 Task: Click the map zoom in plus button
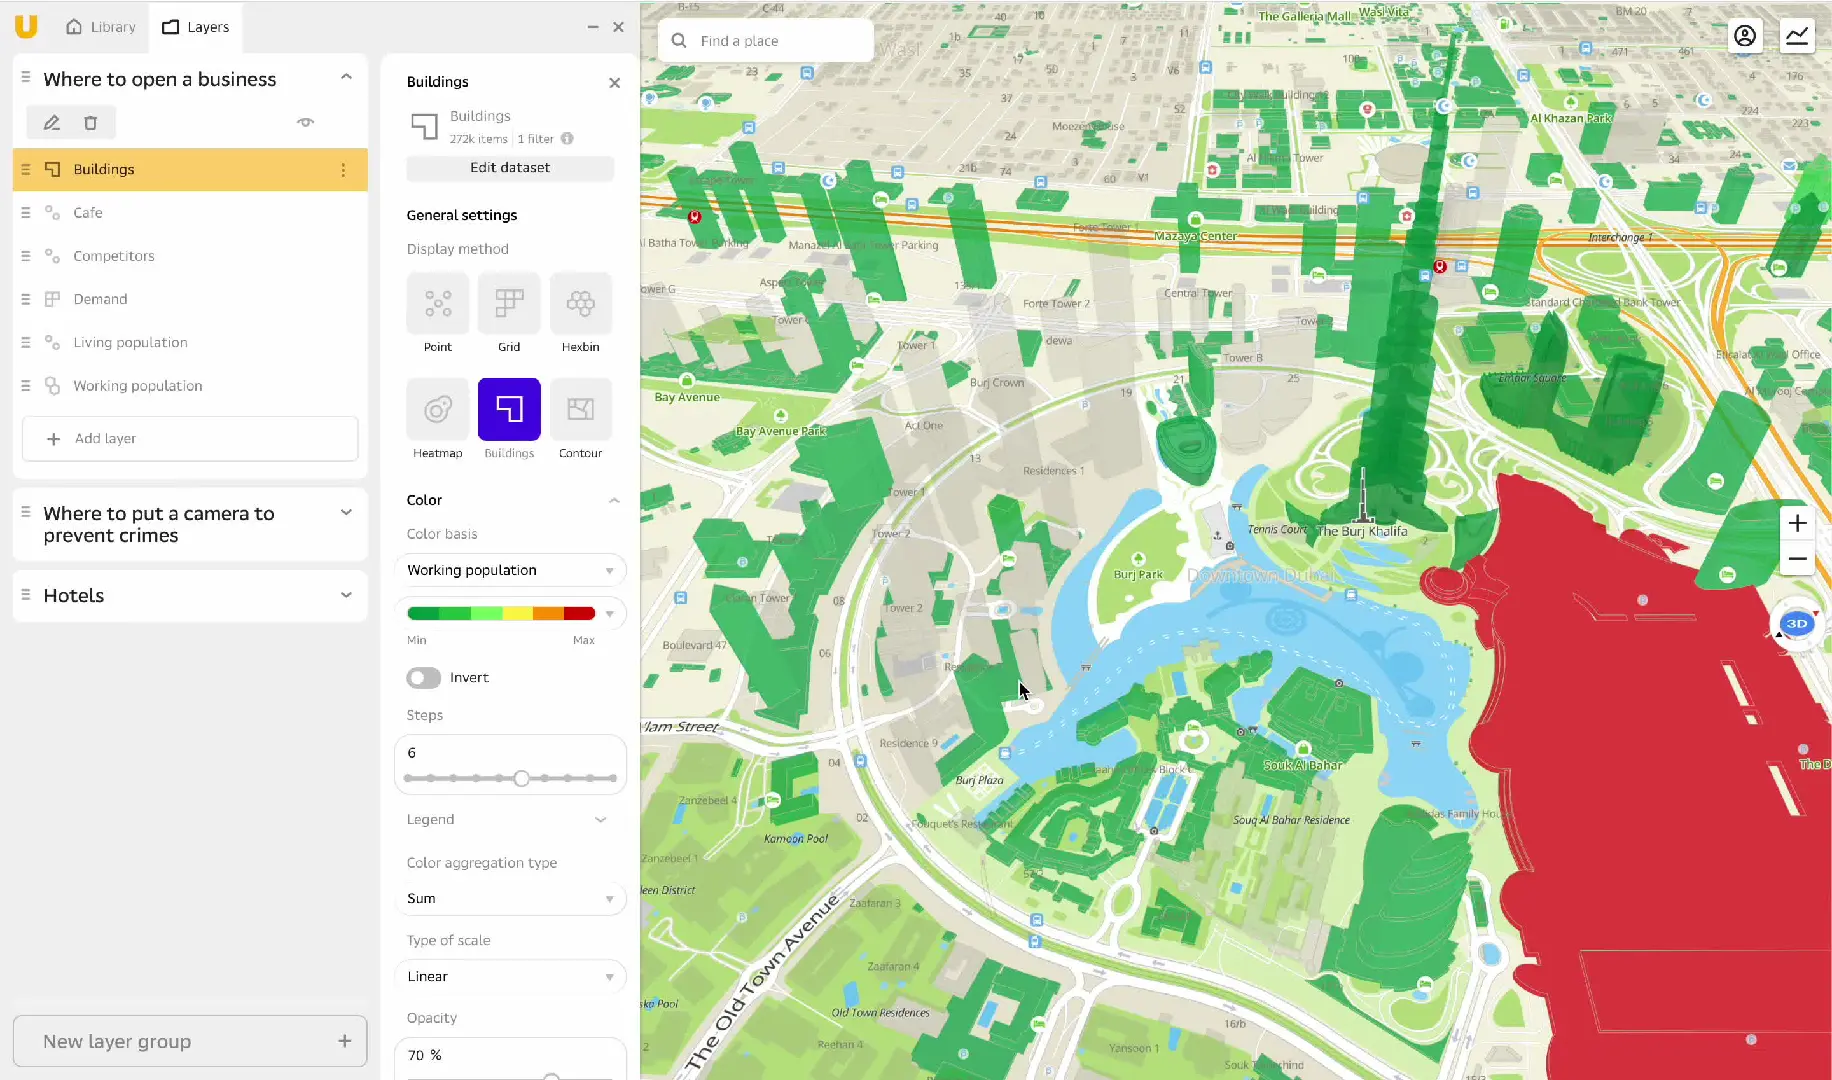pos(1797,523)
